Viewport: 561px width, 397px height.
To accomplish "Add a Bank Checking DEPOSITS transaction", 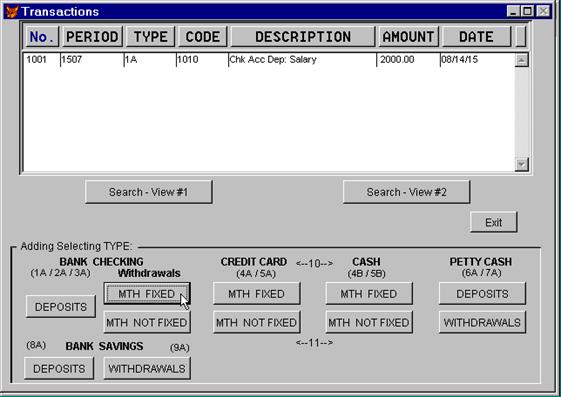I will point(61,307).
